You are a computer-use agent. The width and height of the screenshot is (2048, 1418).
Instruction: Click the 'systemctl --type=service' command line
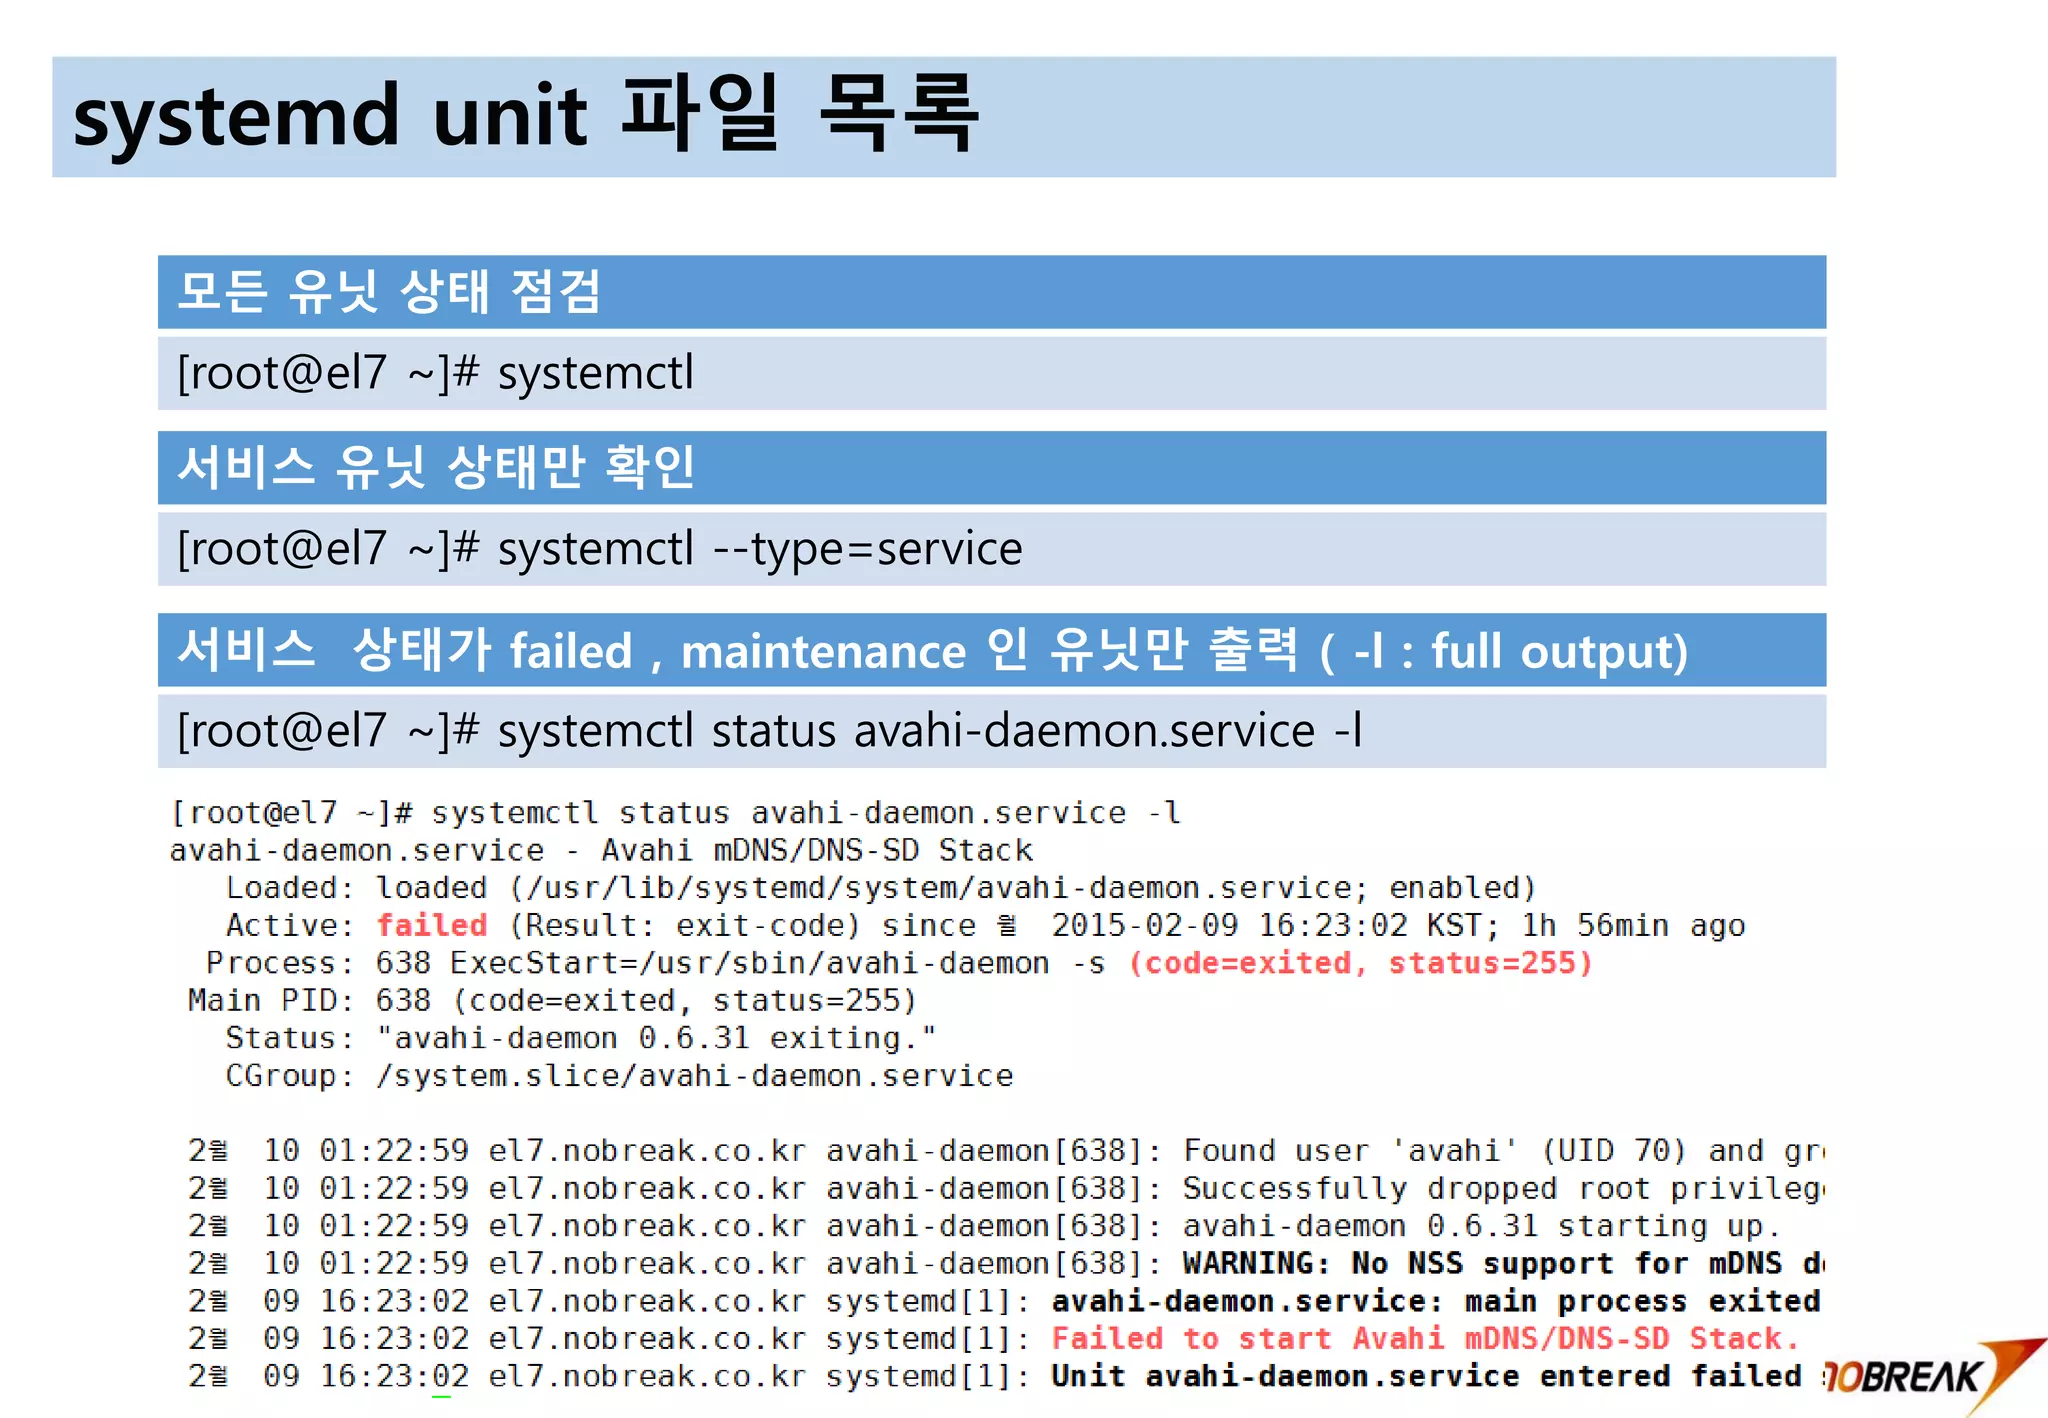click(991, 549)
